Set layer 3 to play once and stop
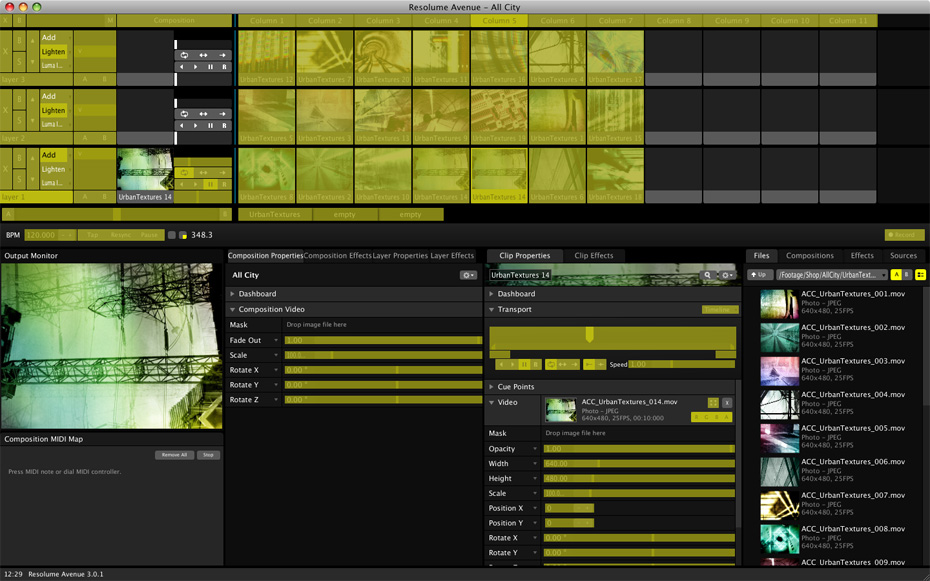Viewport: 930px width, 581px height. pos(222,55)
